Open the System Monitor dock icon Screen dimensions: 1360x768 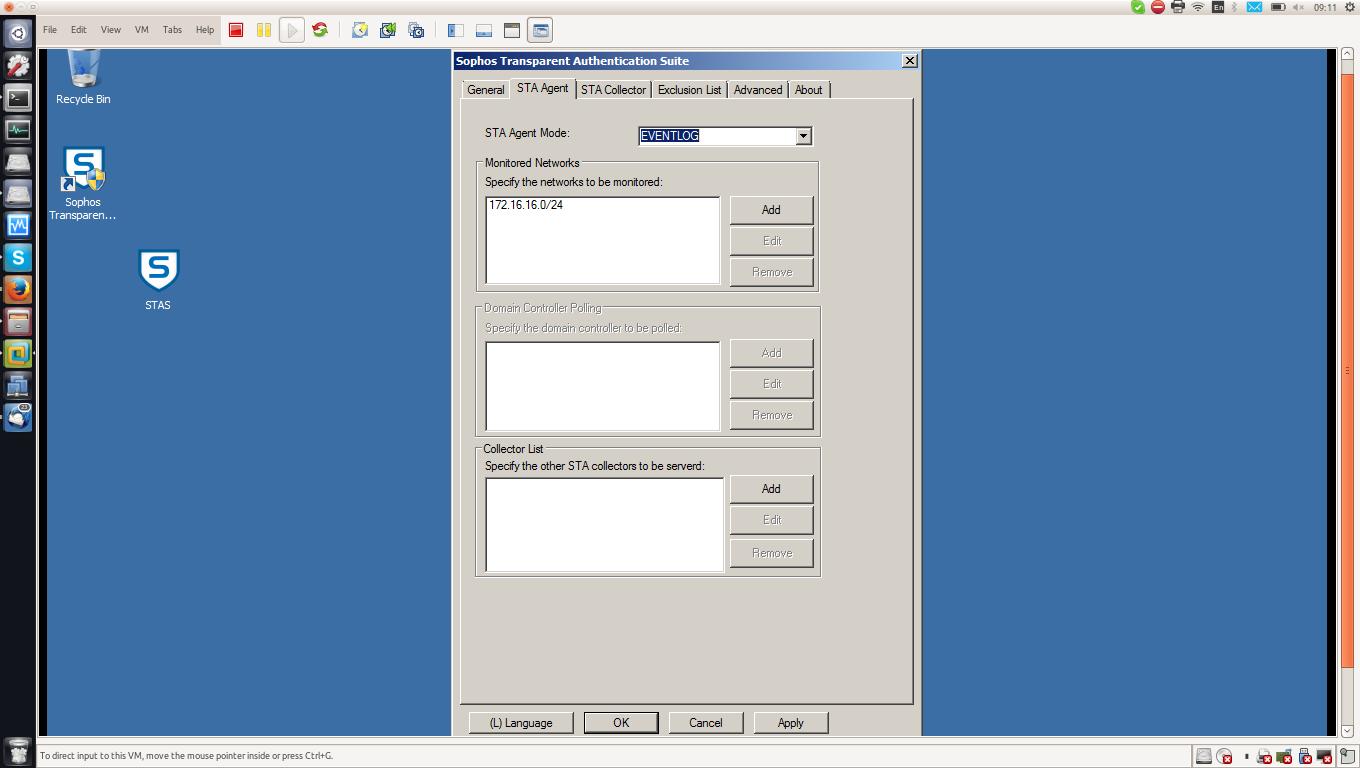(18, 129)
